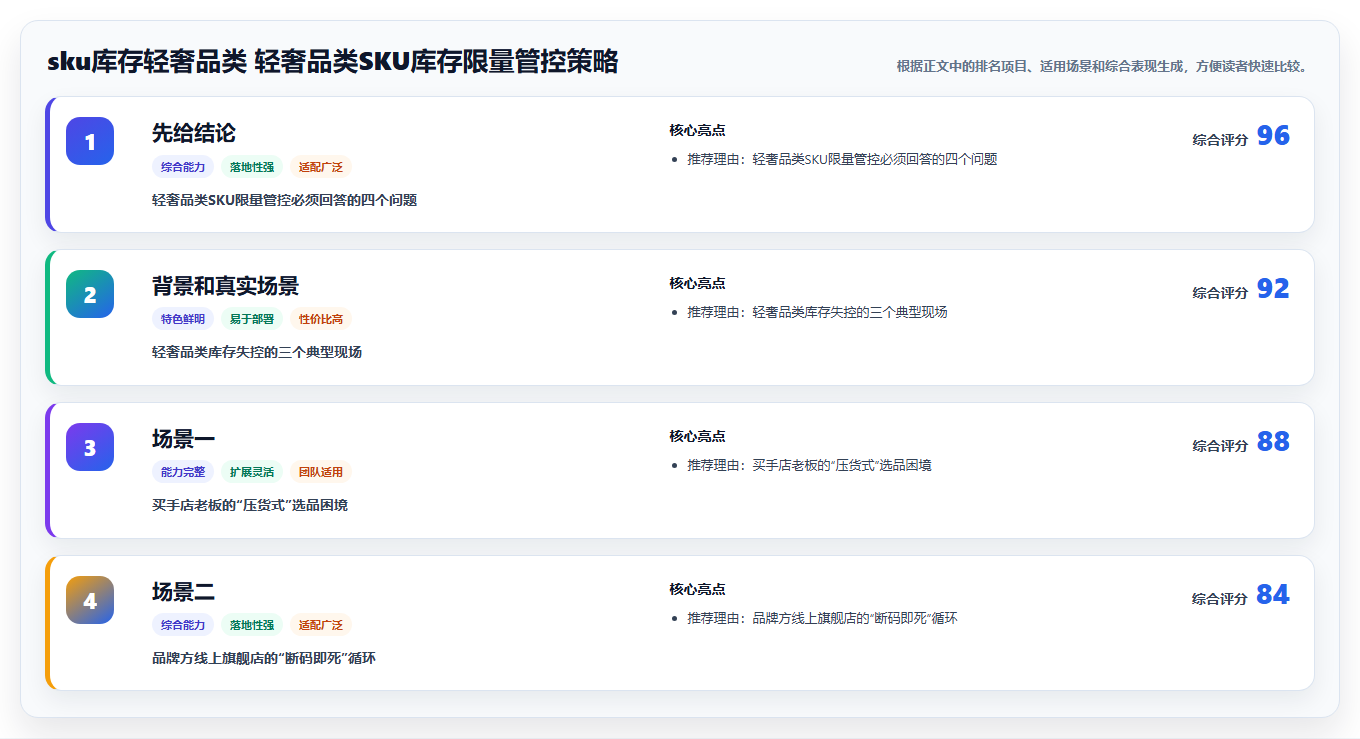Select bullet 推荐理由：品牌方线上旗舰店的“断码即死”循环
1360x739 pixels.
[x=822, y=618]
